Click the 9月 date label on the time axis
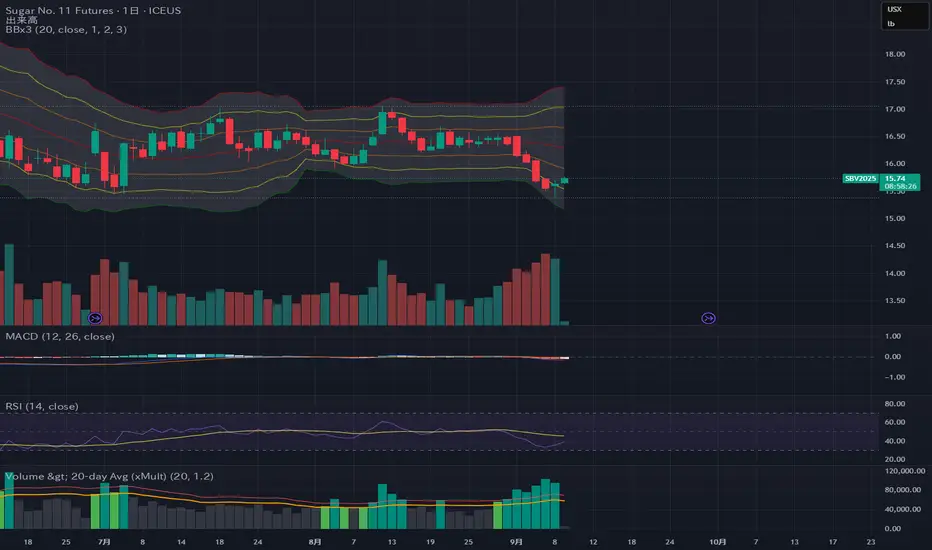Viewport: 932px width, 550px height. pyautogui.click(x=517, y=542)
